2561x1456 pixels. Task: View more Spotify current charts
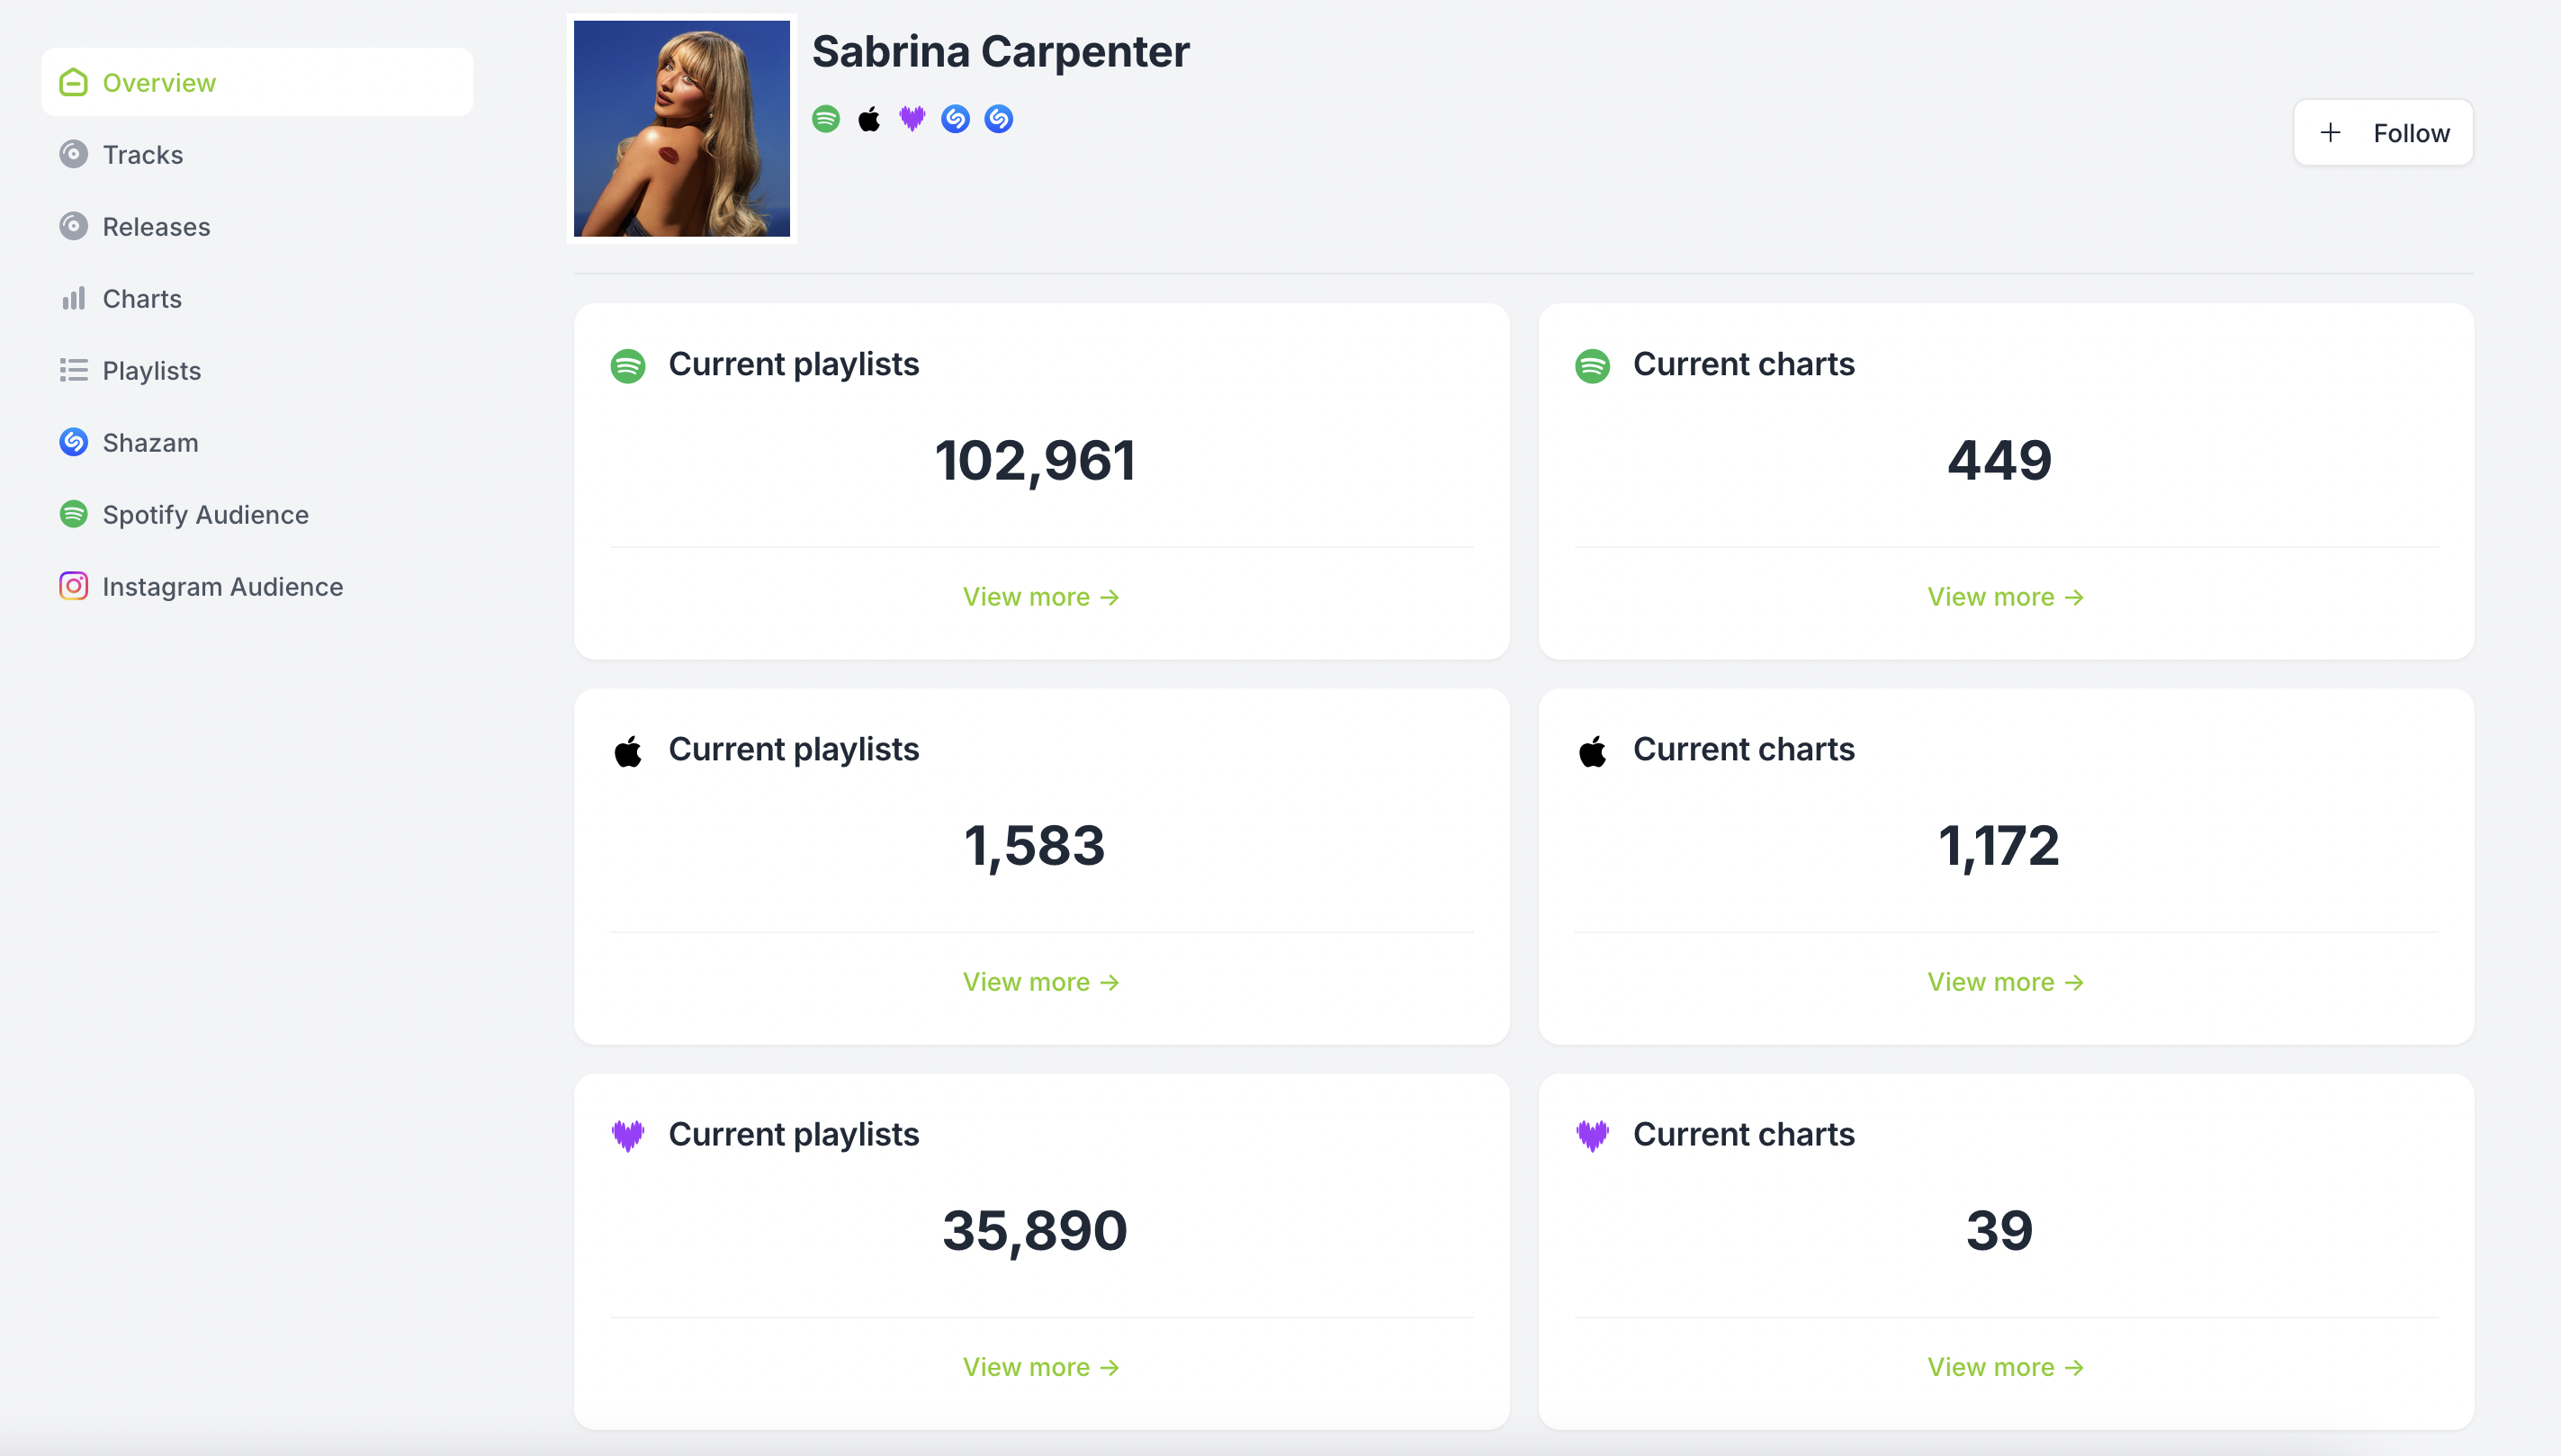[2006, 597]
